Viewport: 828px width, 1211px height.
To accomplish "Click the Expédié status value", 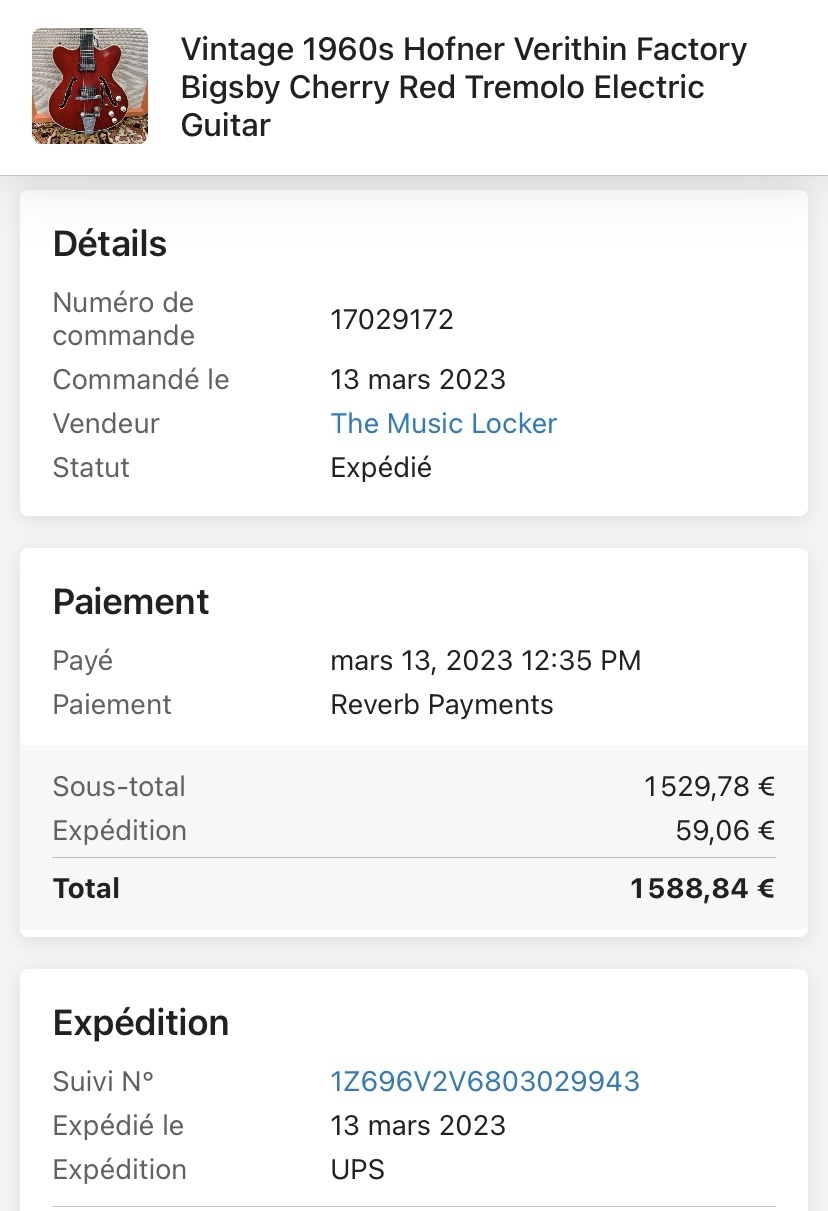I will [x=381, y=468].
